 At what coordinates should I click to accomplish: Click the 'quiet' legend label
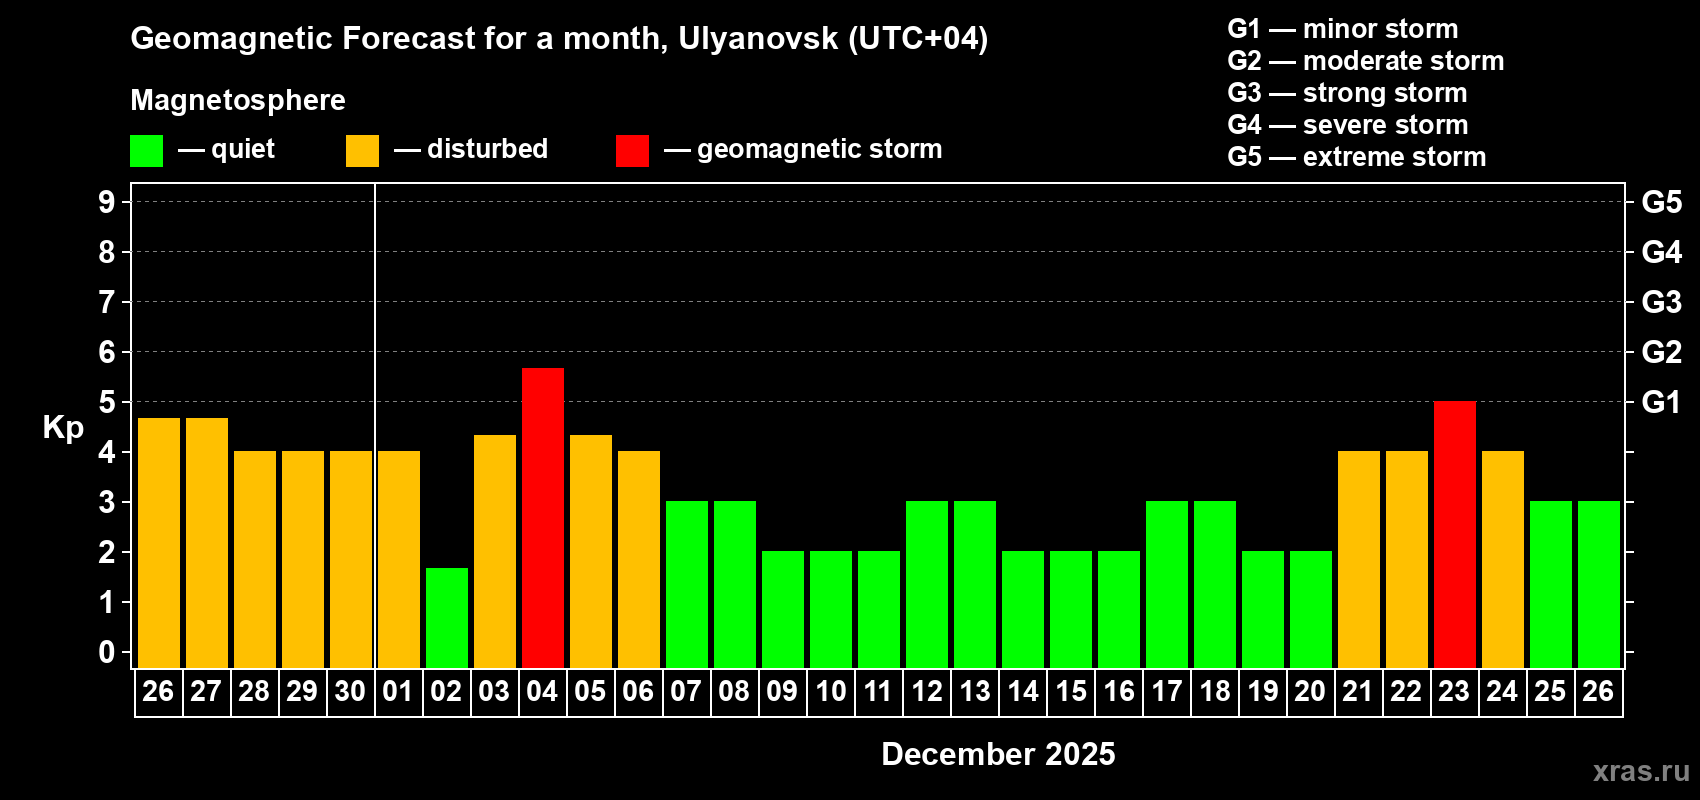pyautogui.click(x=243, y=149)
